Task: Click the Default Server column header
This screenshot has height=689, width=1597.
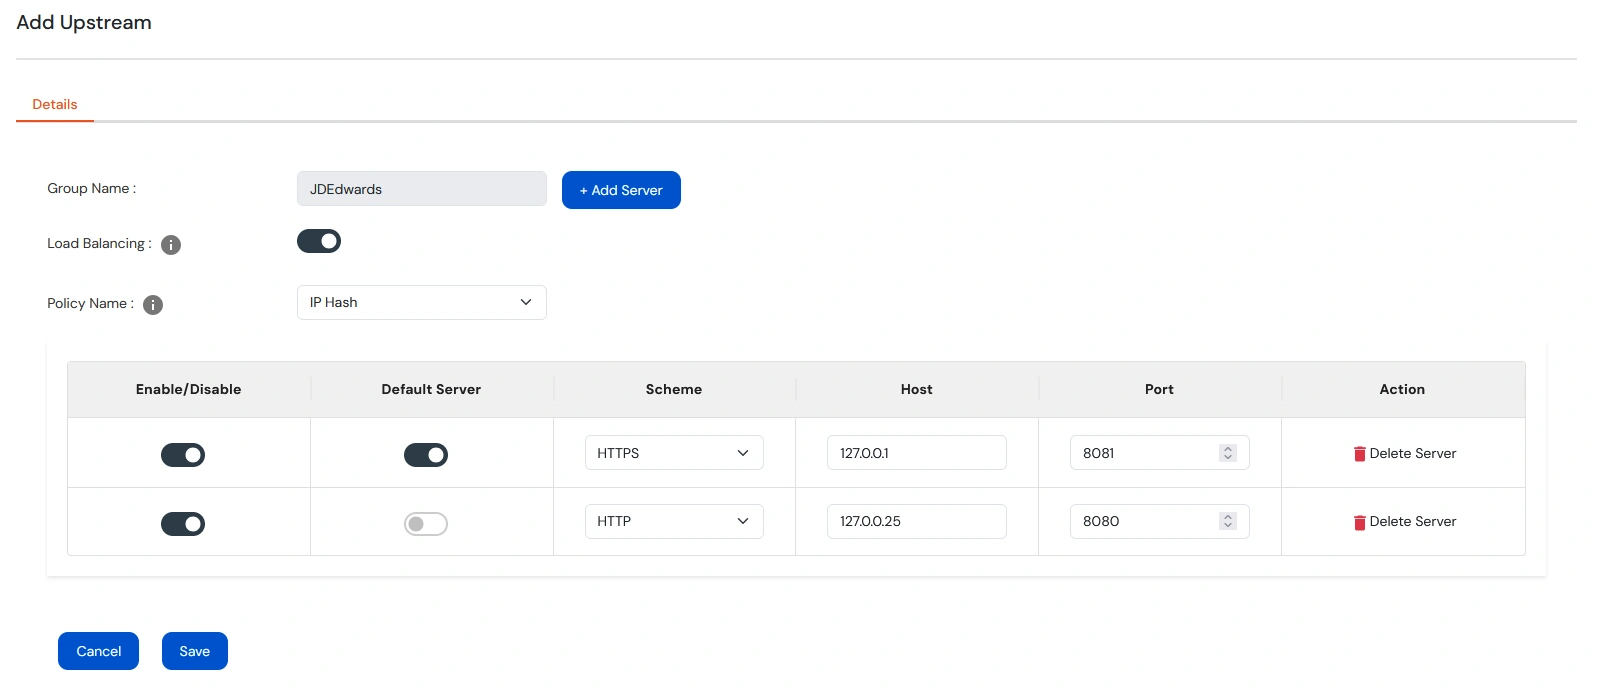Action: click(x=431, y=389)
